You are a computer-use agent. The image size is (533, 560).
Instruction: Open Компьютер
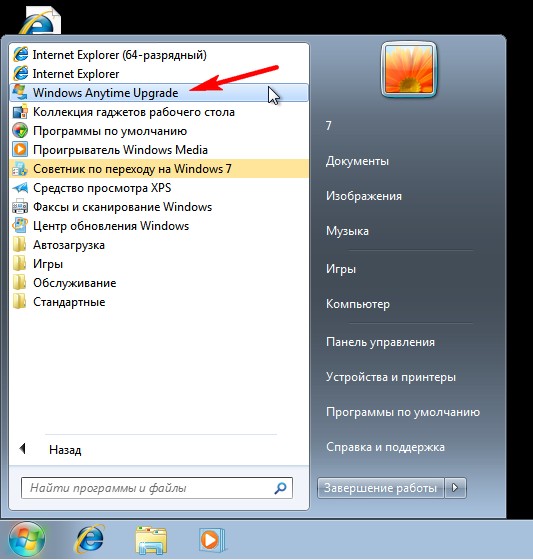click(358, 304)
